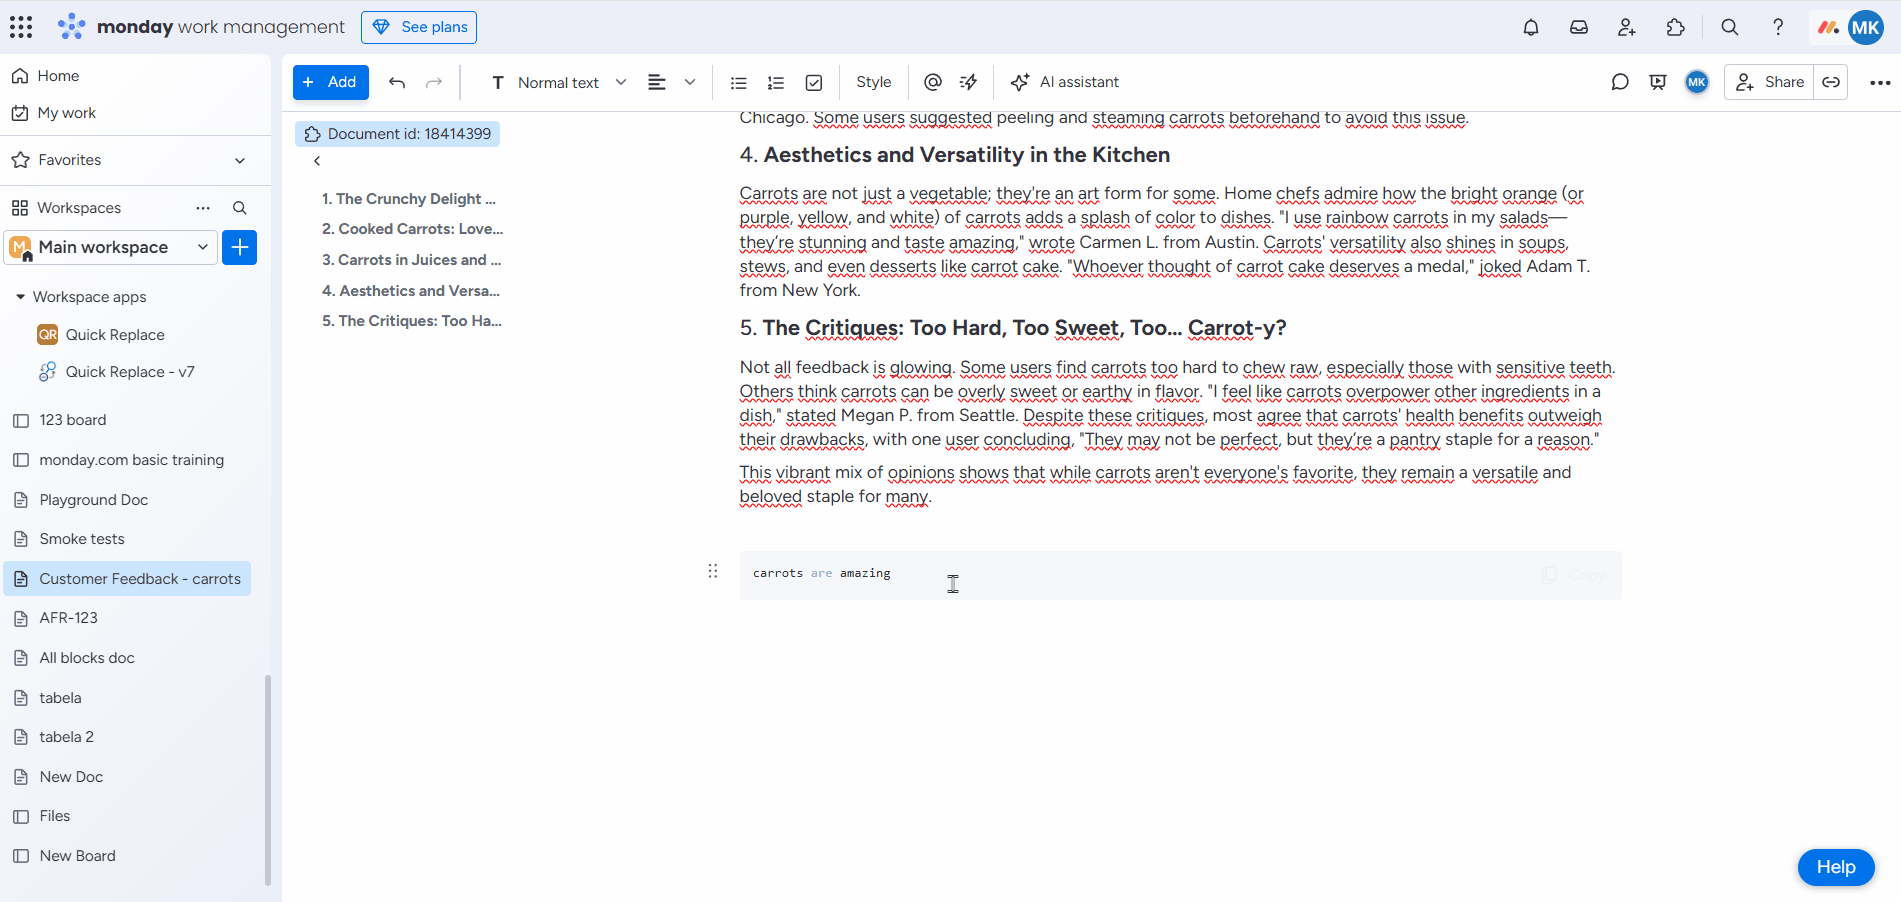This screenshot has height=902, width=1901.
Task: Open the Smoke tests doc
Action: tap(82, 539)
